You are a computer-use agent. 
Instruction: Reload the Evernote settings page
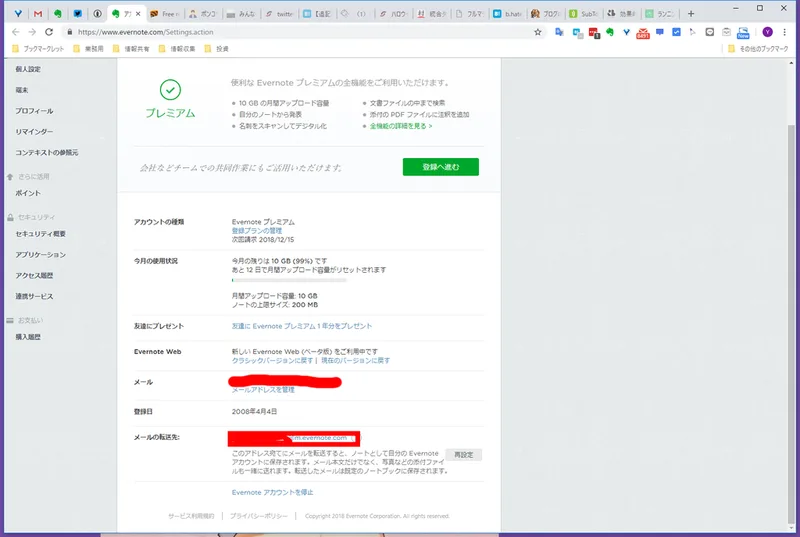49,32
